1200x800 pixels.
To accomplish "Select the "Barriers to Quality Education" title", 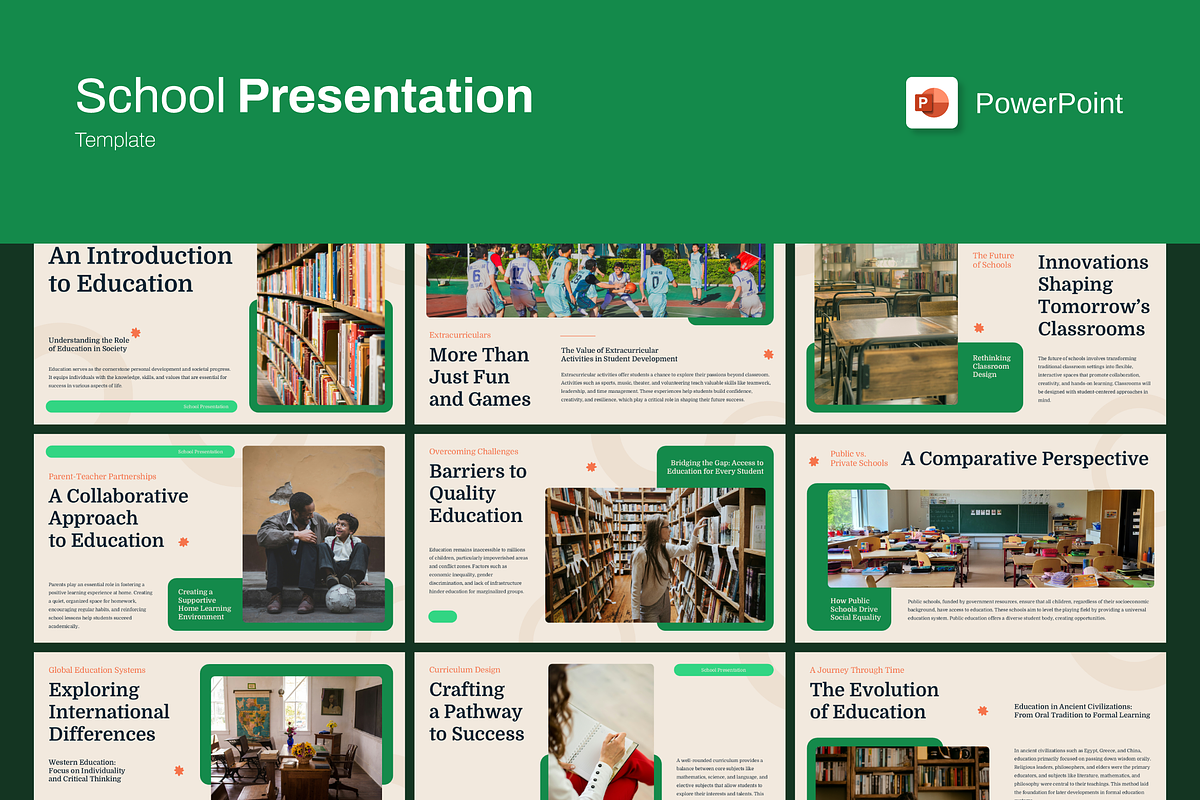I will pyautogui.click(x=476, y=493).
